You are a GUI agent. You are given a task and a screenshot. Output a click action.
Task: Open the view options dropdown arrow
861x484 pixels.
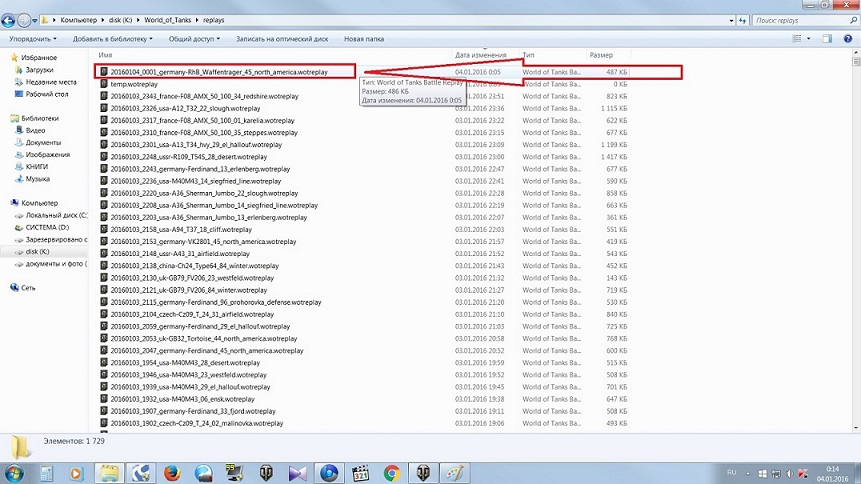[x=808, y=38]
